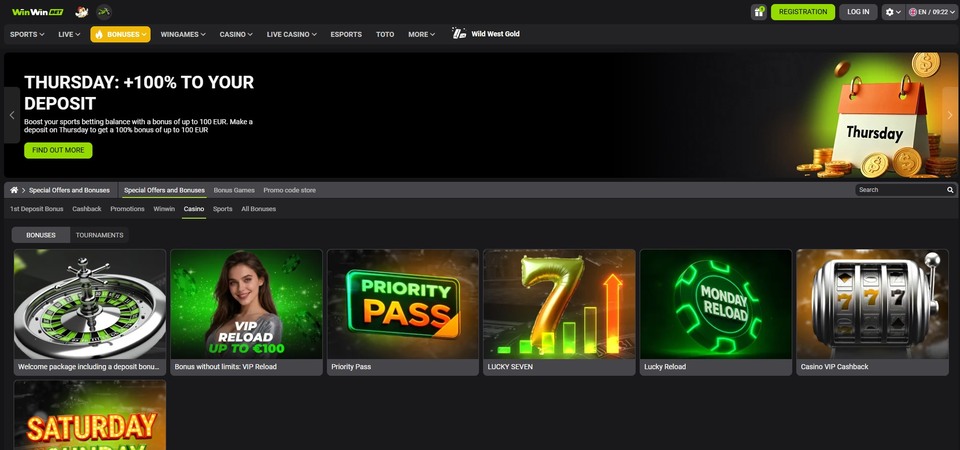Click the Thursday calendar banner image

tap(876, 118)
